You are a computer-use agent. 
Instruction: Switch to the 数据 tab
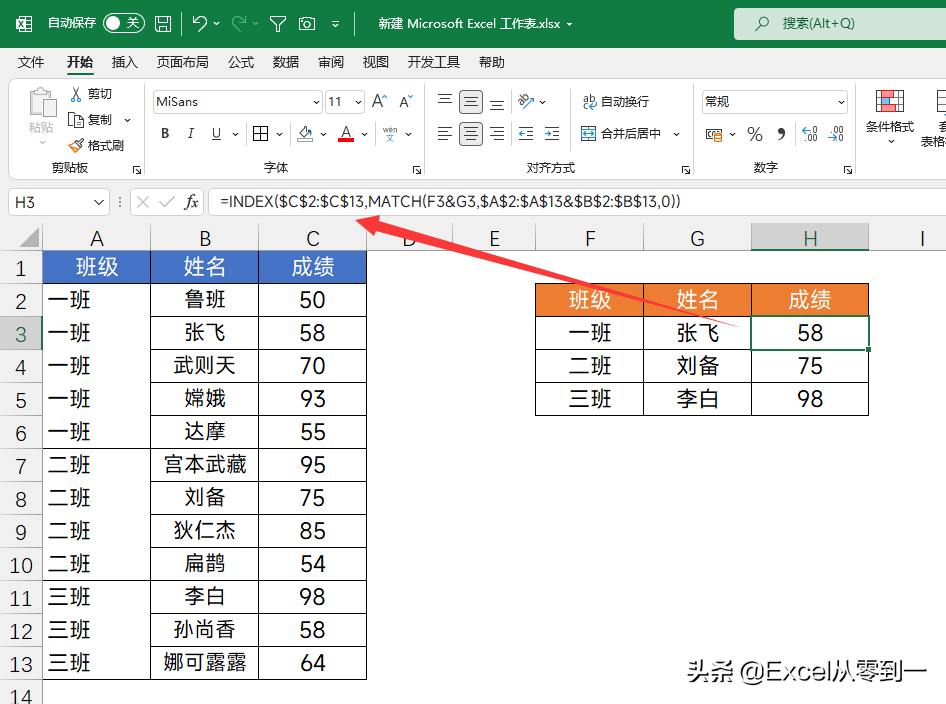(x=285, y=62)
